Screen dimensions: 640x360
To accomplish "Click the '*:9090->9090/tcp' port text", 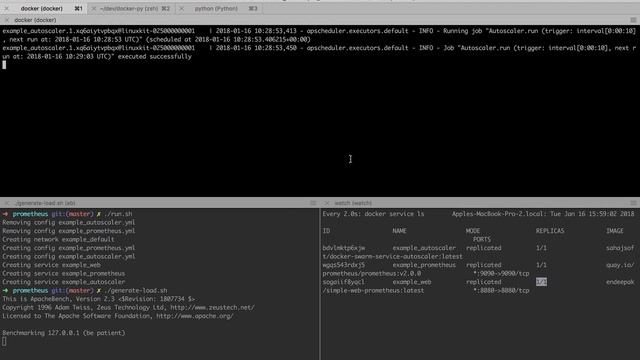I will coord(501,273).
